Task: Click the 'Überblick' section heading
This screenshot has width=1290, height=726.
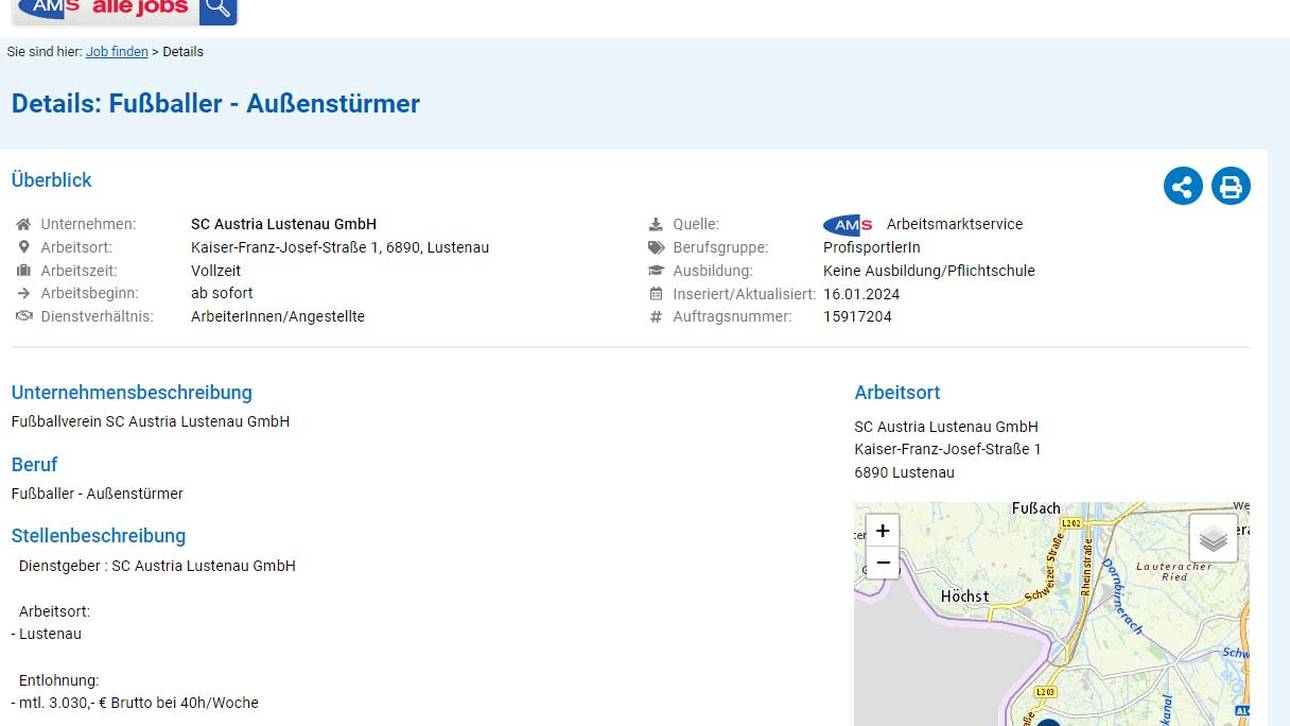Action: click(51, 180)
